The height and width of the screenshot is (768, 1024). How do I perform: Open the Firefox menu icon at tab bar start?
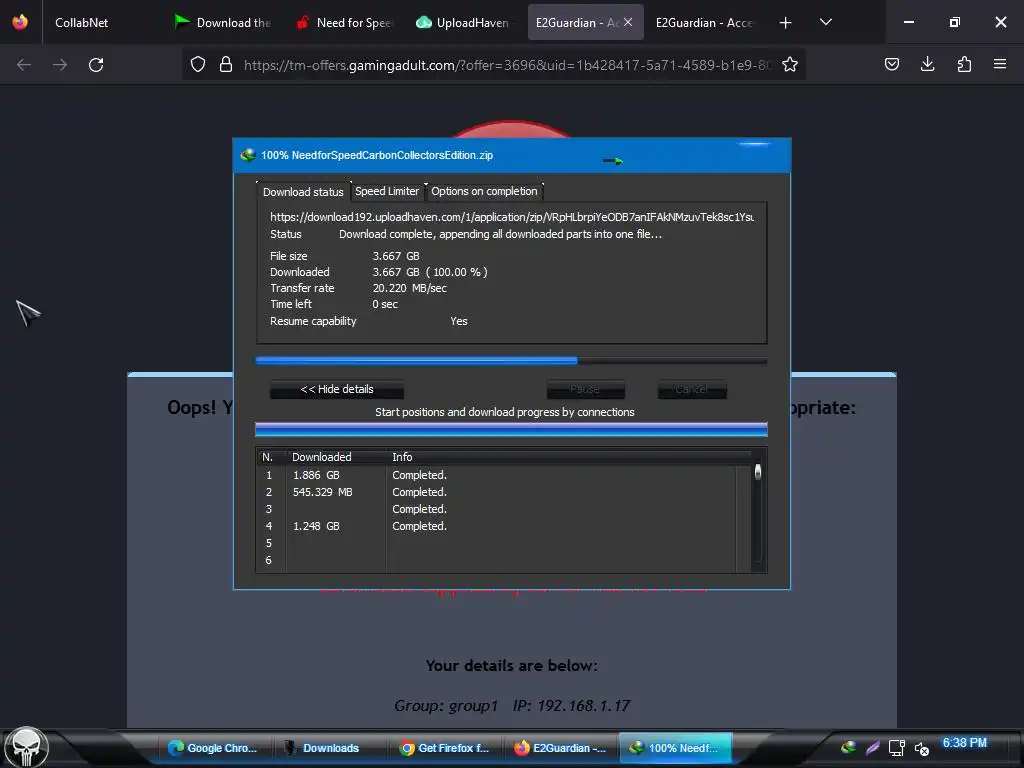click(x=20, y=22)
